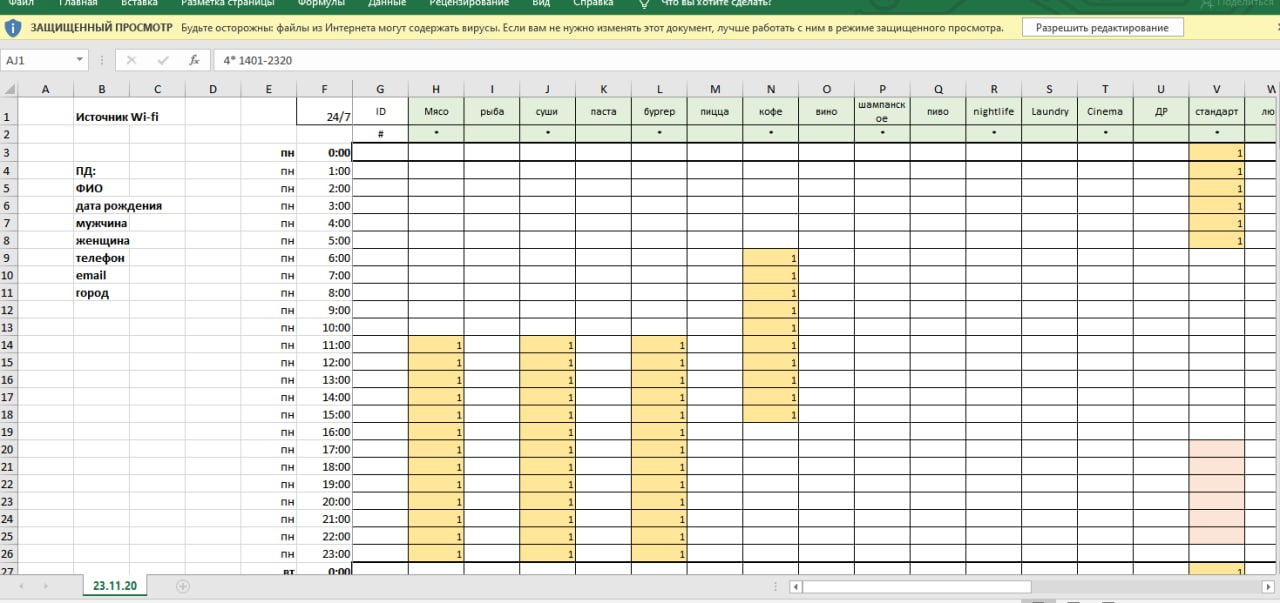Click the nightlife header cell

(x=993, y=111)
